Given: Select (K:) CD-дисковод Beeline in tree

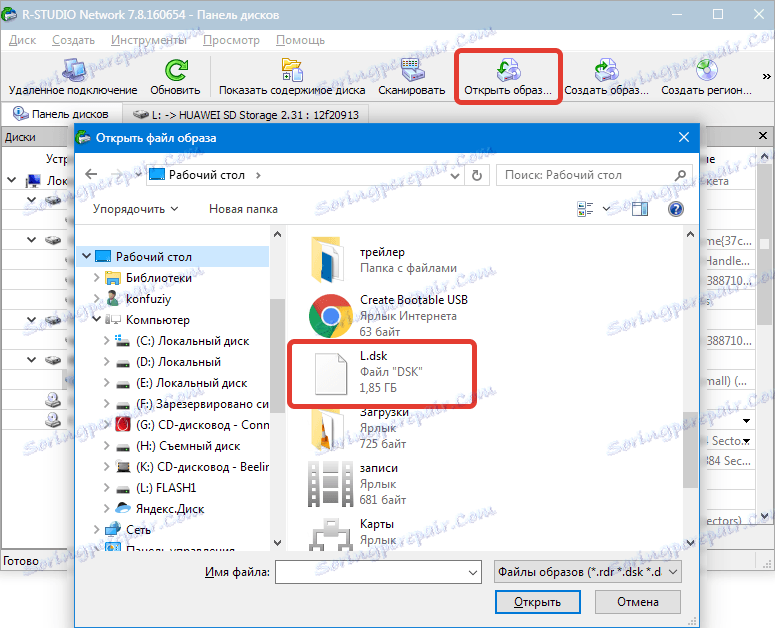Looking at the screenshot, I should 202,466.
